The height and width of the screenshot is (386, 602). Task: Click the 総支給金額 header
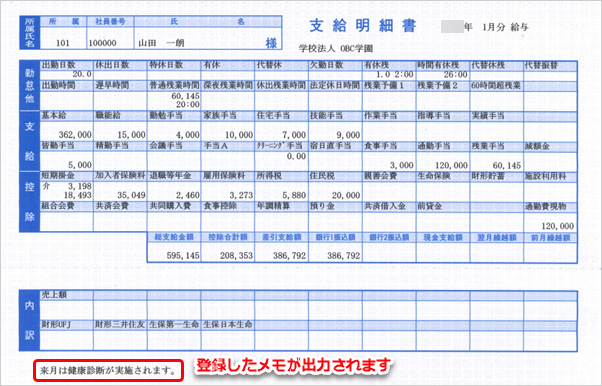tap(174, 237)
